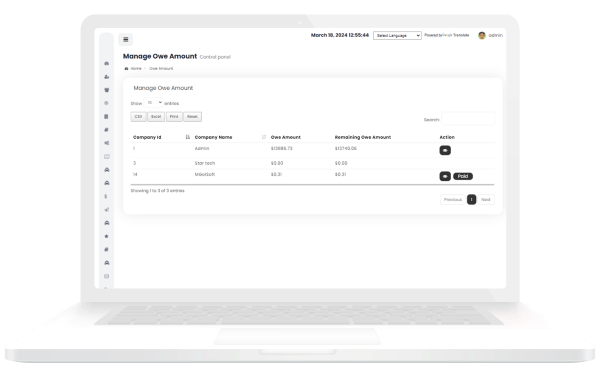600x380 pixels.
Task: Go to the Next pagination page
Action: tap(486, 200)
